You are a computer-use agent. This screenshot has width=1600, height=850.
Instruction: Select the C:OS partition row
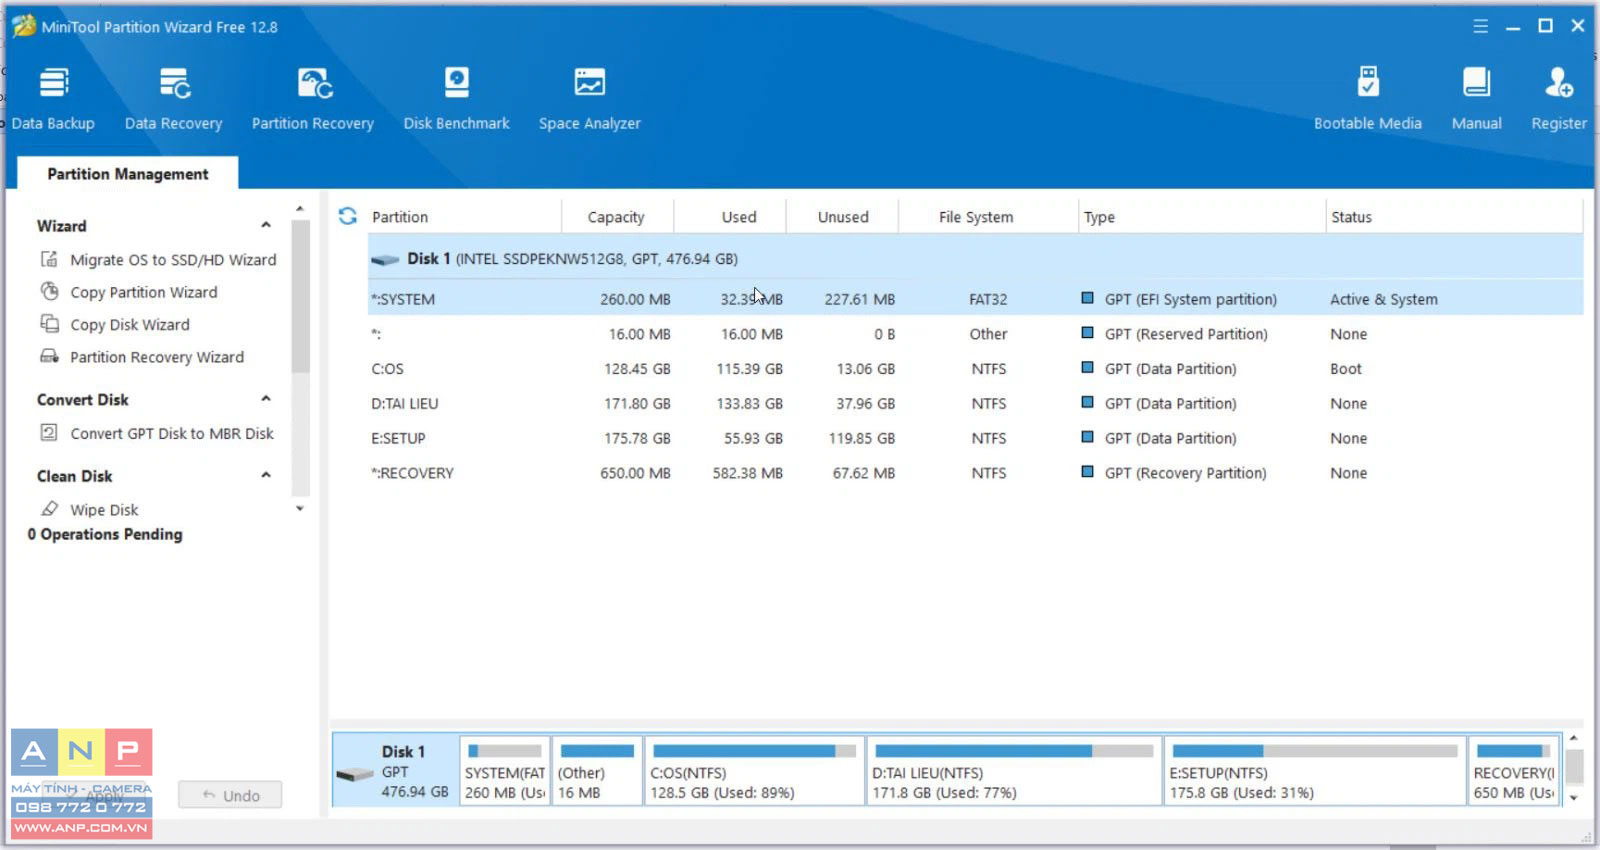975,369
